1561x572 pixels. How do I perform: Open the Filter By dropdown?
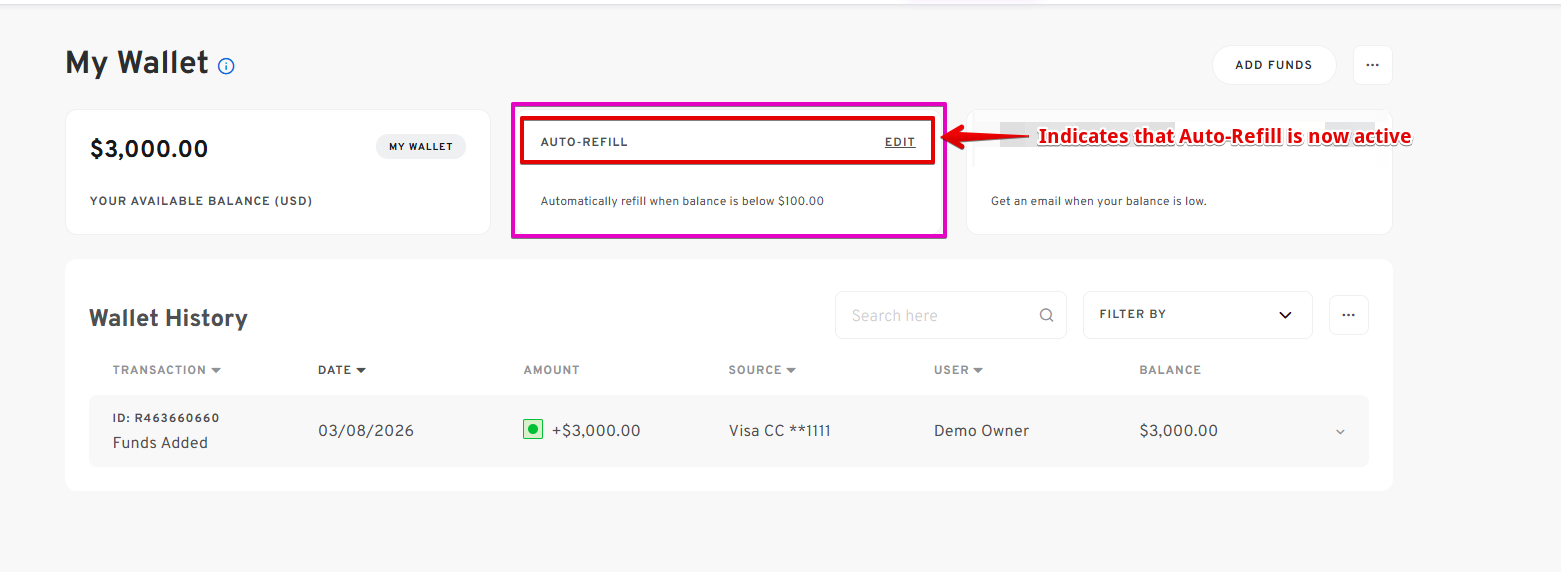pos(1196,315)
